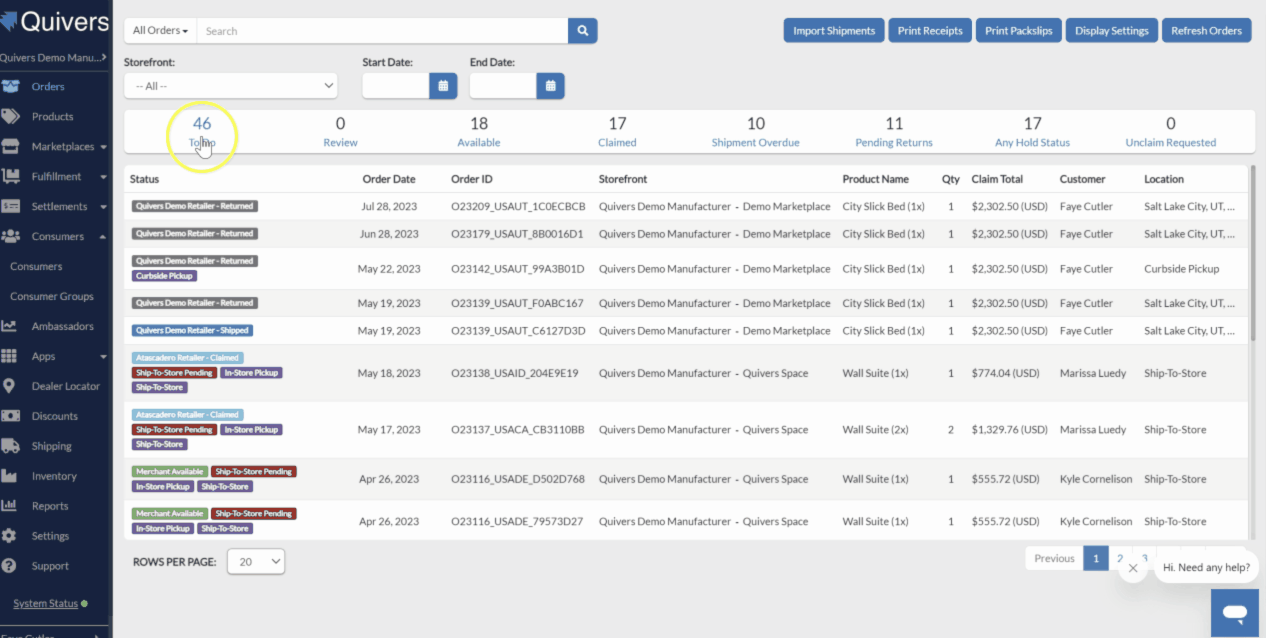Click Import Shipments button
This screenshot has width=1266, height=638.
coord(834,31)
